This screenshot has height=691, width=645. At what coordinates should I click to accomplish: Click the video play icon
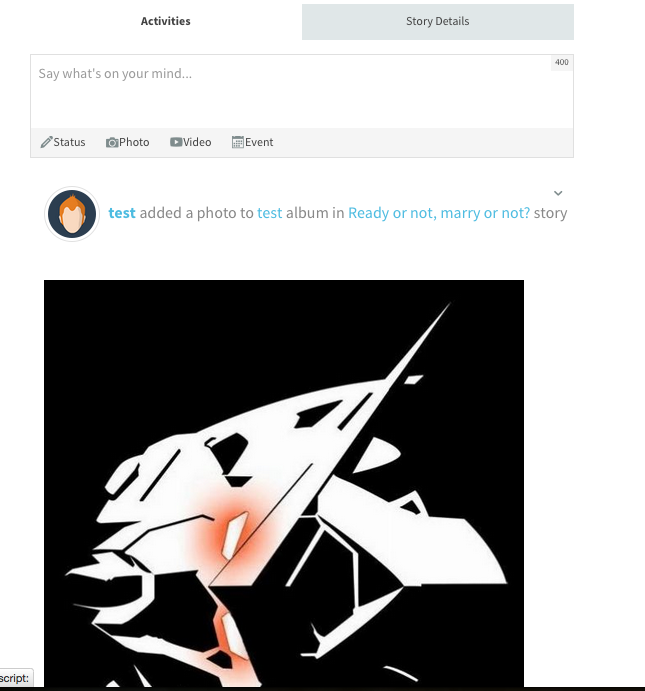176,142
